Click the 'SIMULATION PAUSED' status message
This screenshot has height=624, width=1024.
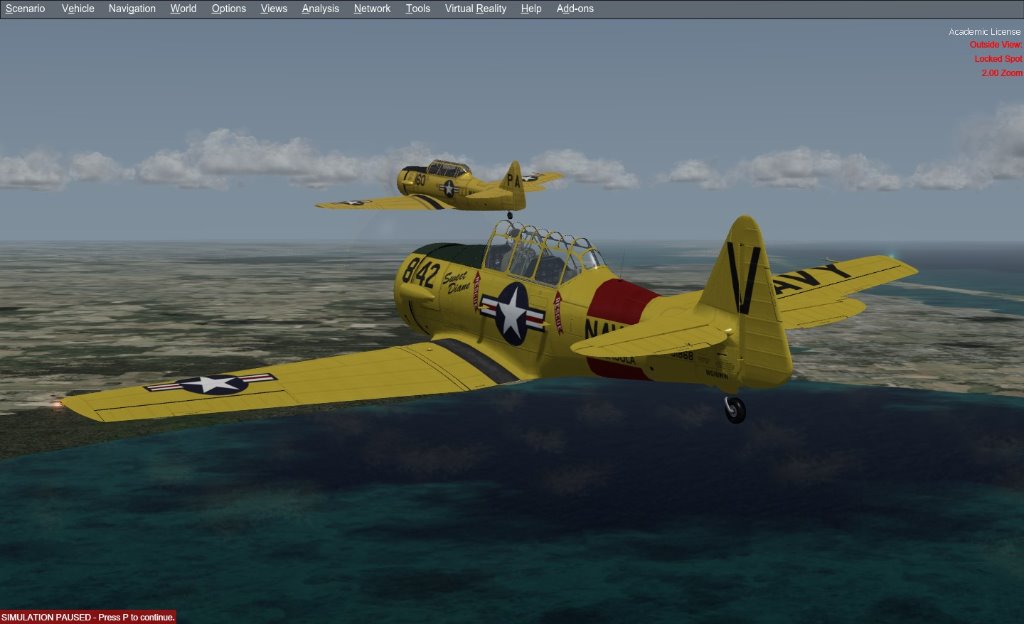coord(88,617)
